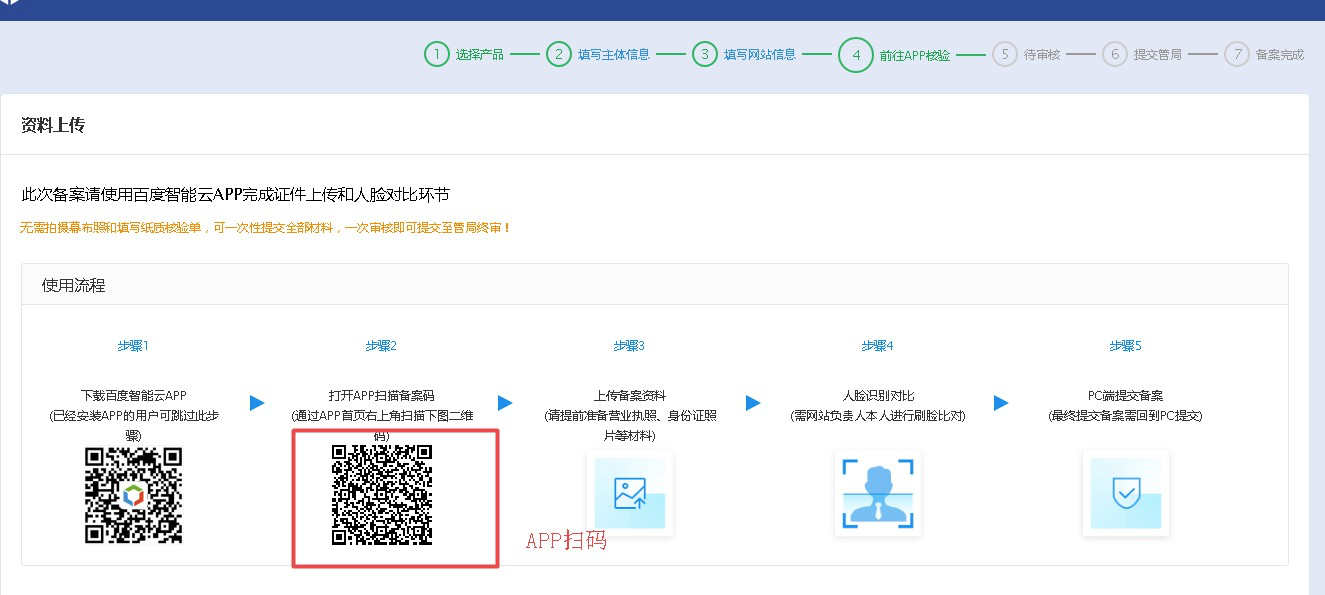The height and width of the screenshot is (595, 1325).
Task: Click the text PC端提交备案
Action: pyautogui.click(x=1125, y=396)
